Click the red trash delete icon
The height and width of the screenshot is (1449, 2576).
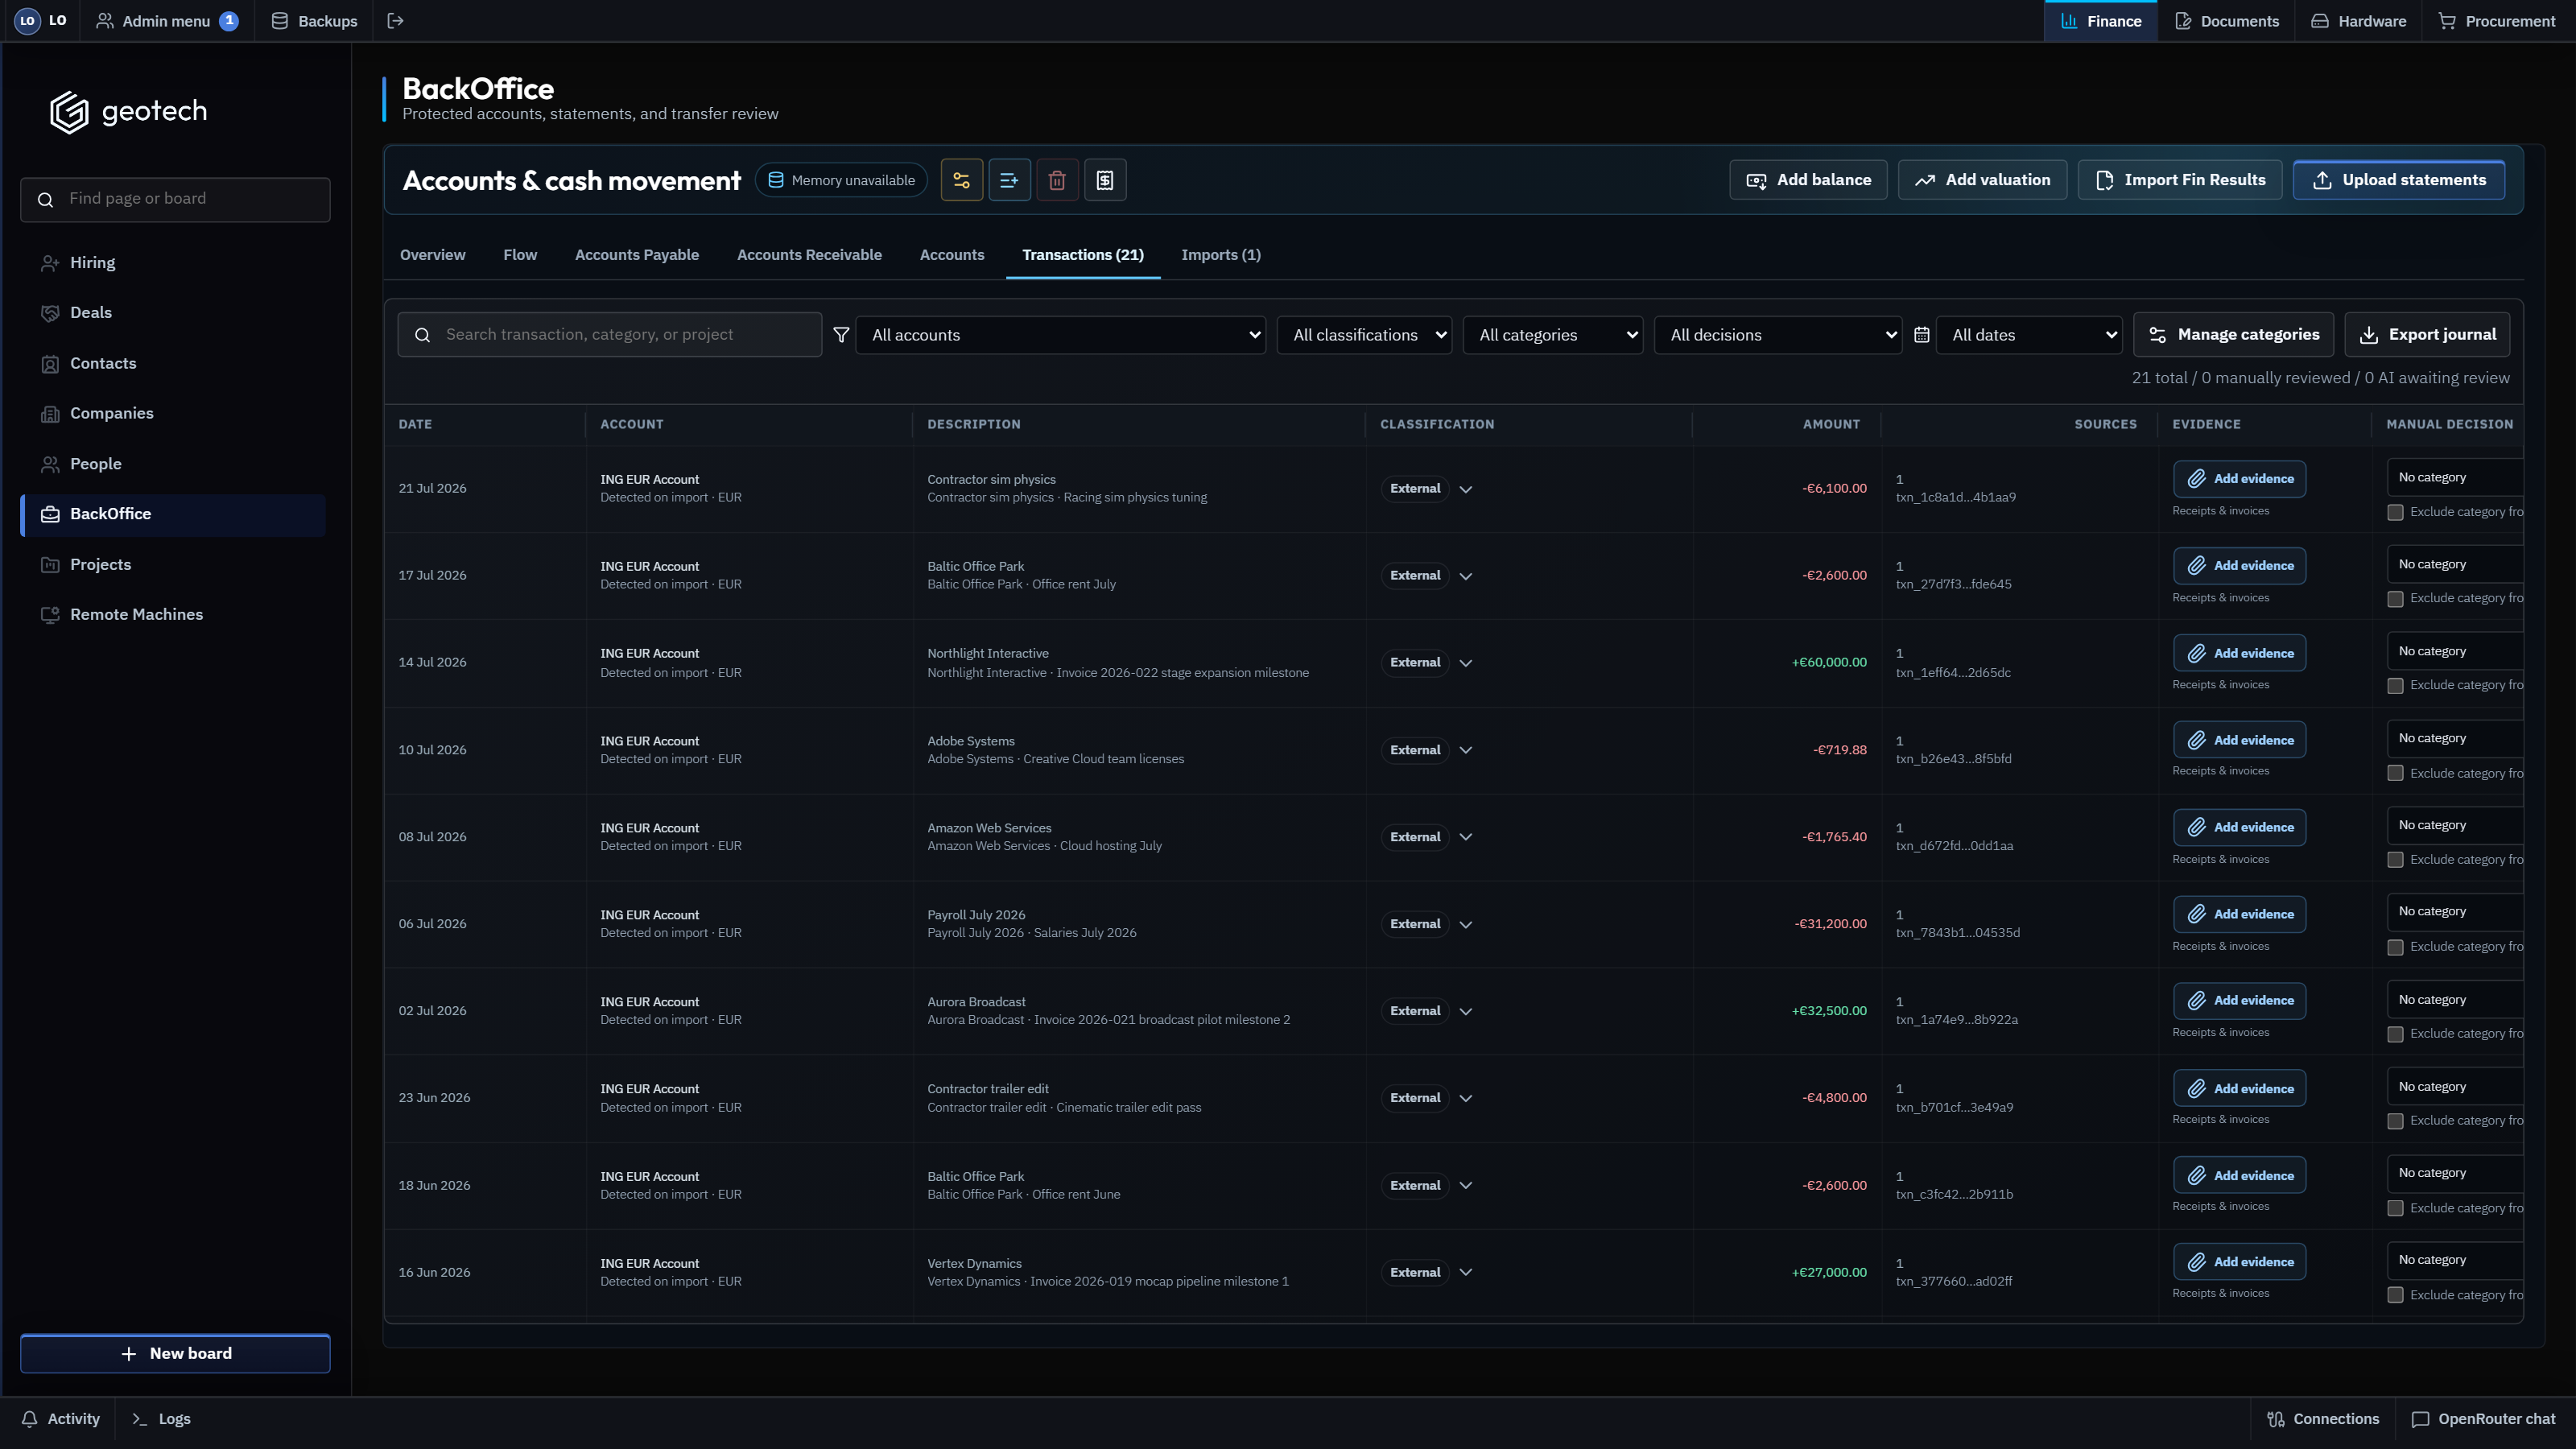click(1057, 180)
